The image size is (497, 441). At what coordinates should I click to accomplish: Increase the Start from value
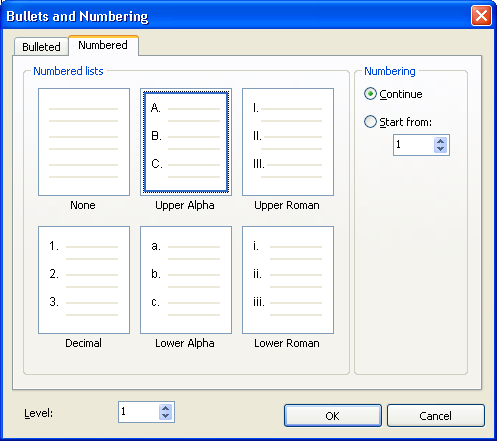440,141
